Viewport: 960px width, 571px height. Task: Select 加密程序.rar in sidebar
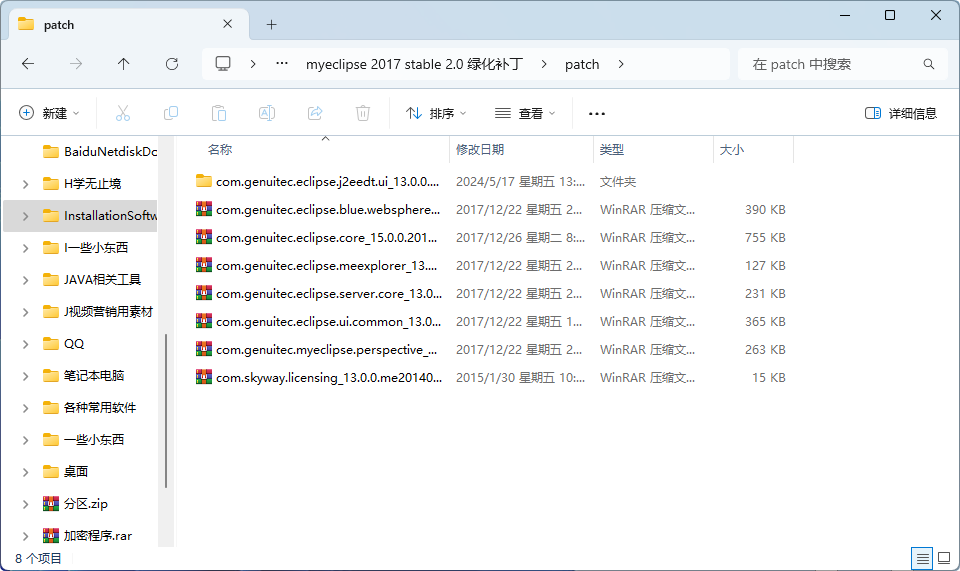tap(88, 536)
